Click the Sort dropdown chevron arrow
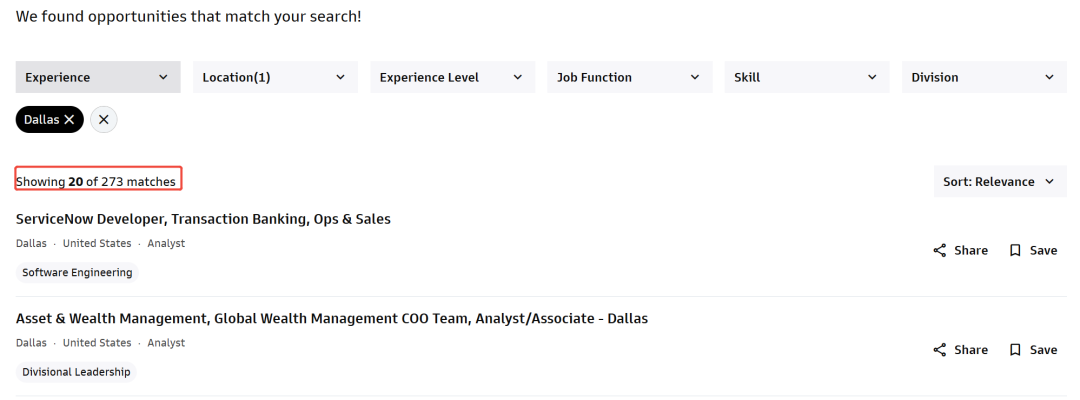The image size is (1080, 400). 1050,182
